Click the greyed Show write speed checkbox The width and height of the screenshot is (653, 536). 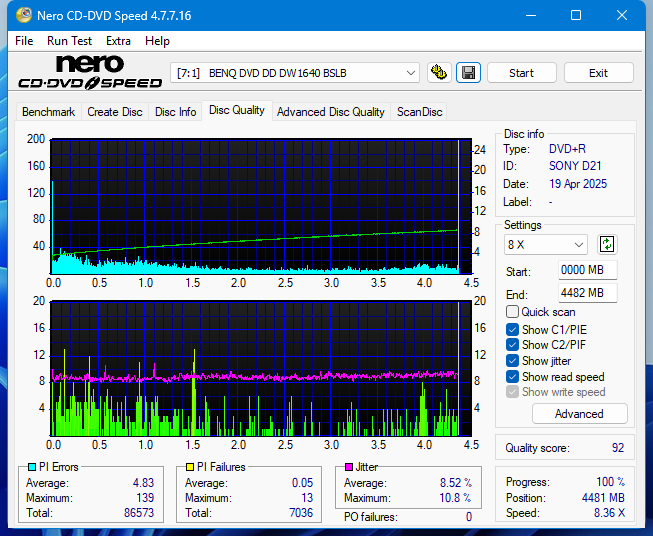tap(512, 392)
